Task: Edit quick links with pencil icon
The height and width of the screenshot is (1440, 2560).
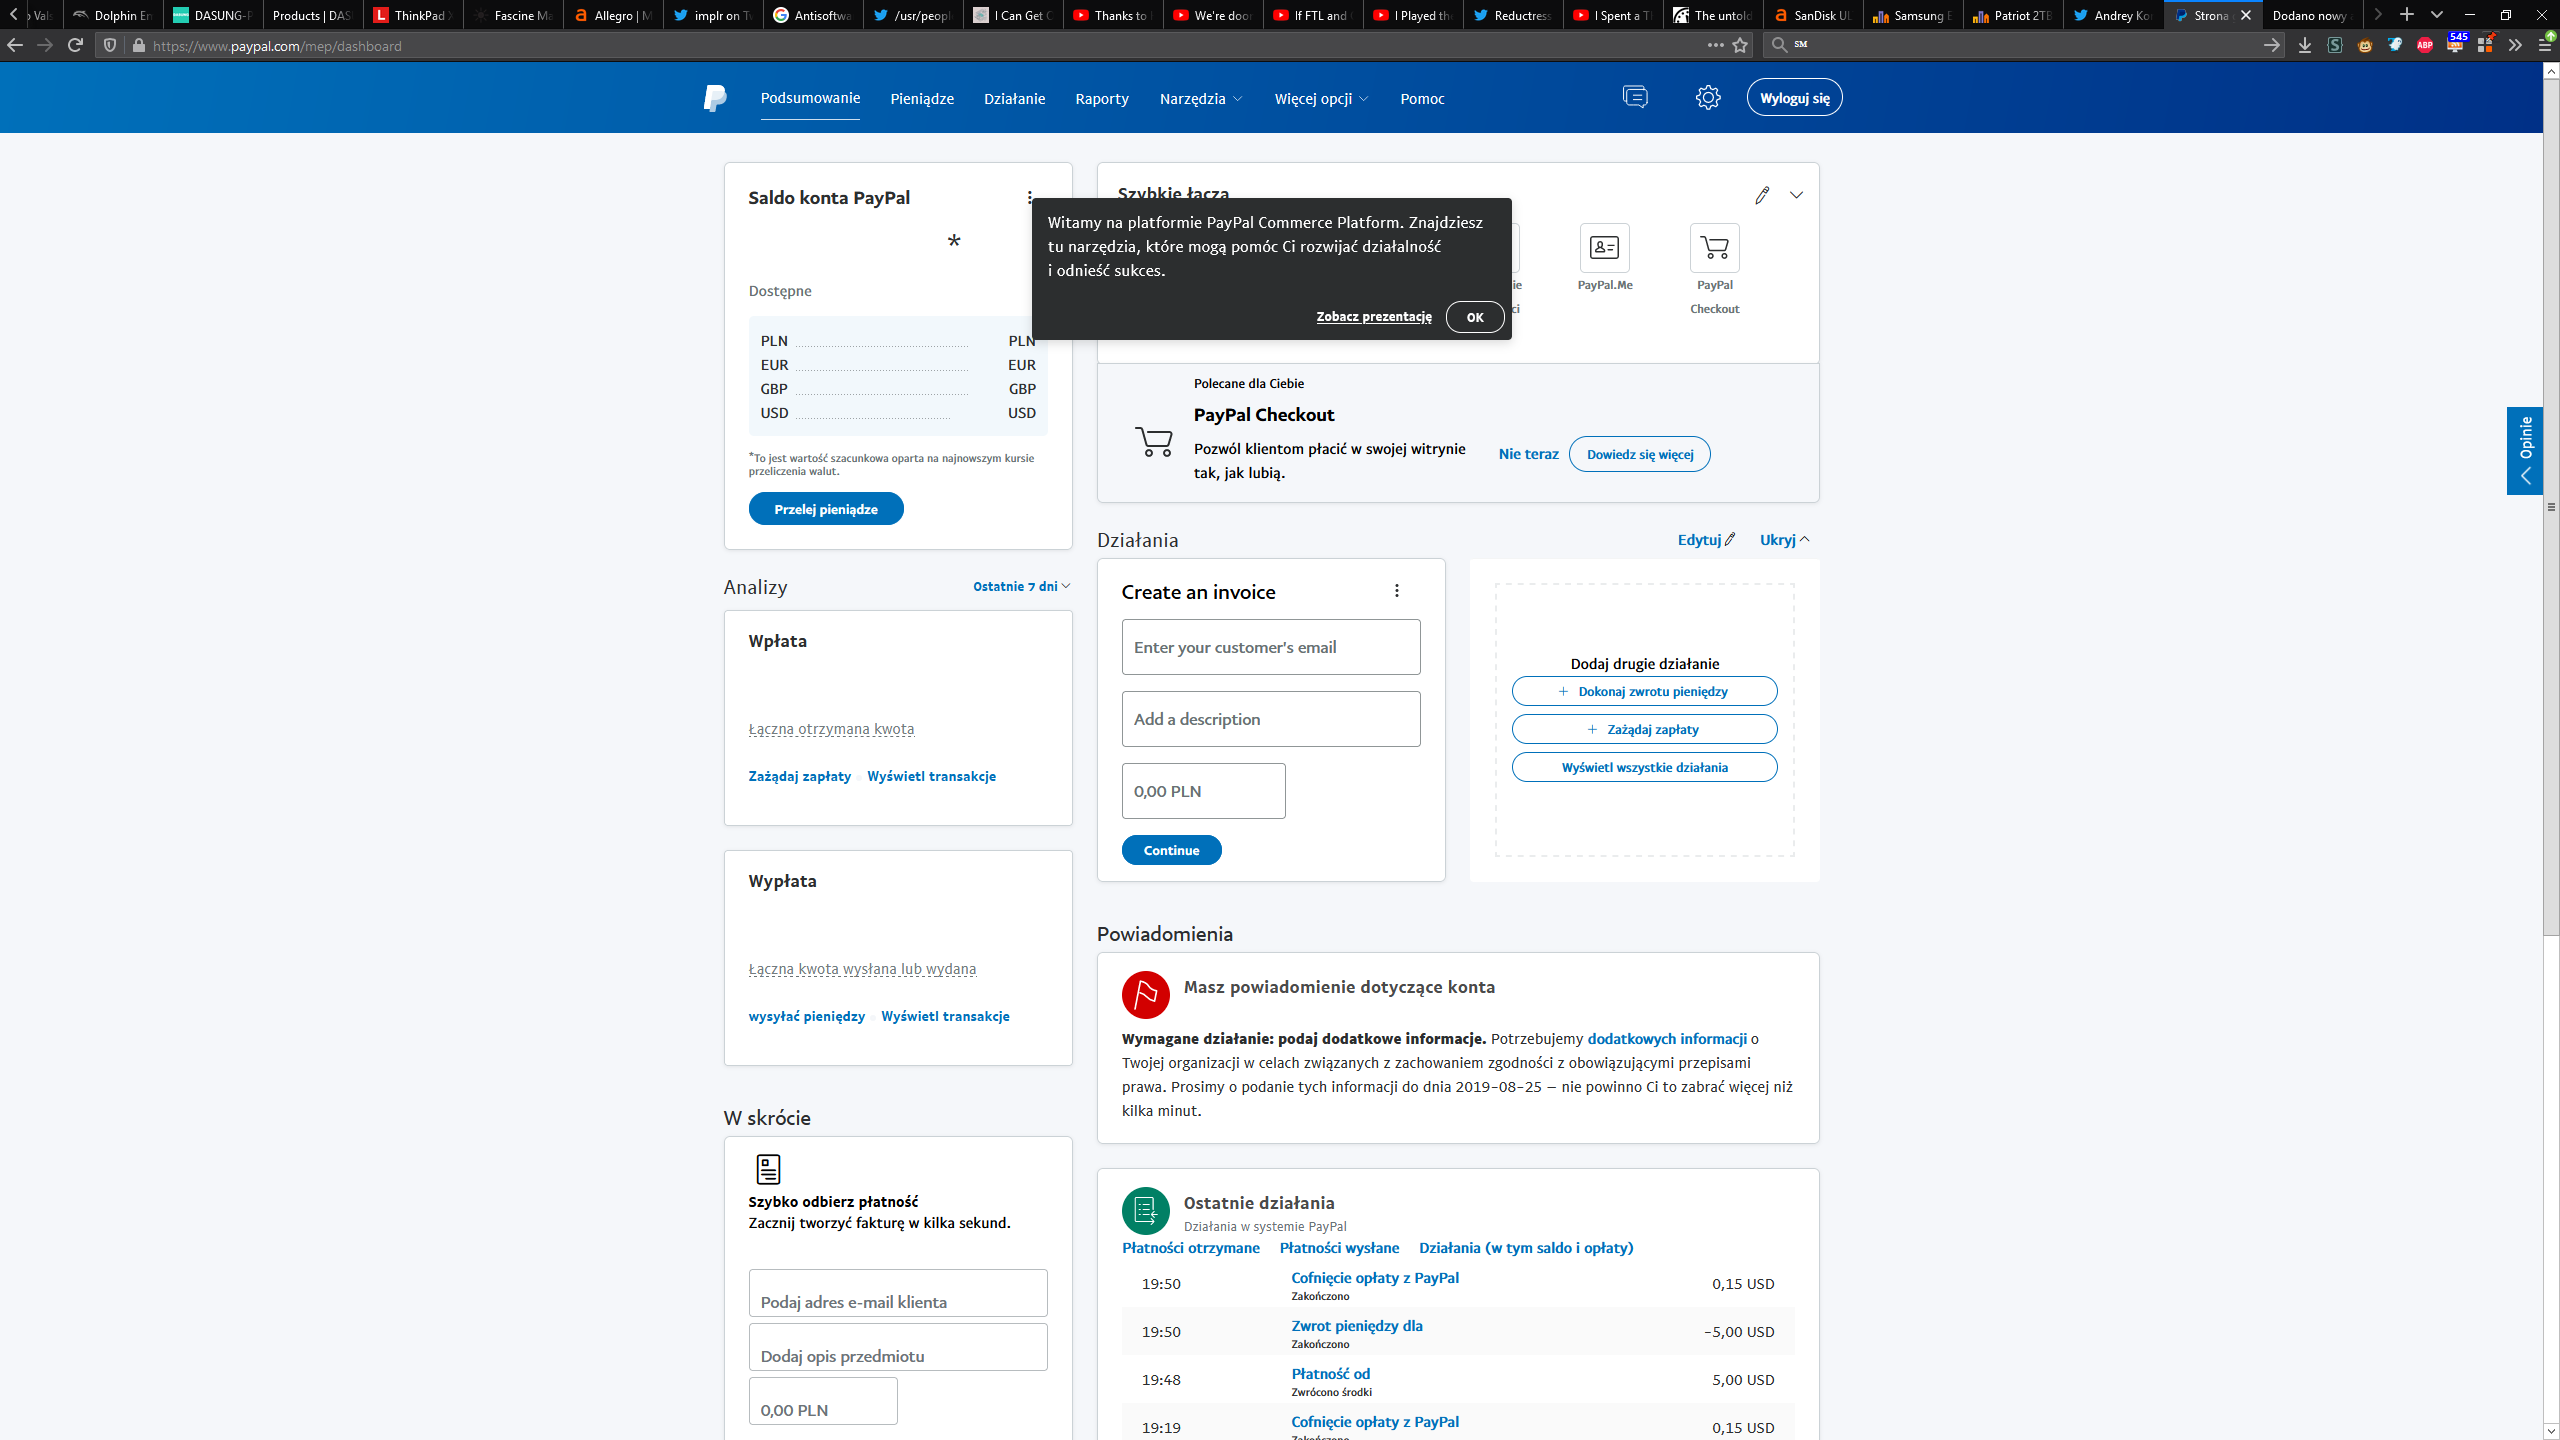Action: click(1762, 195)
